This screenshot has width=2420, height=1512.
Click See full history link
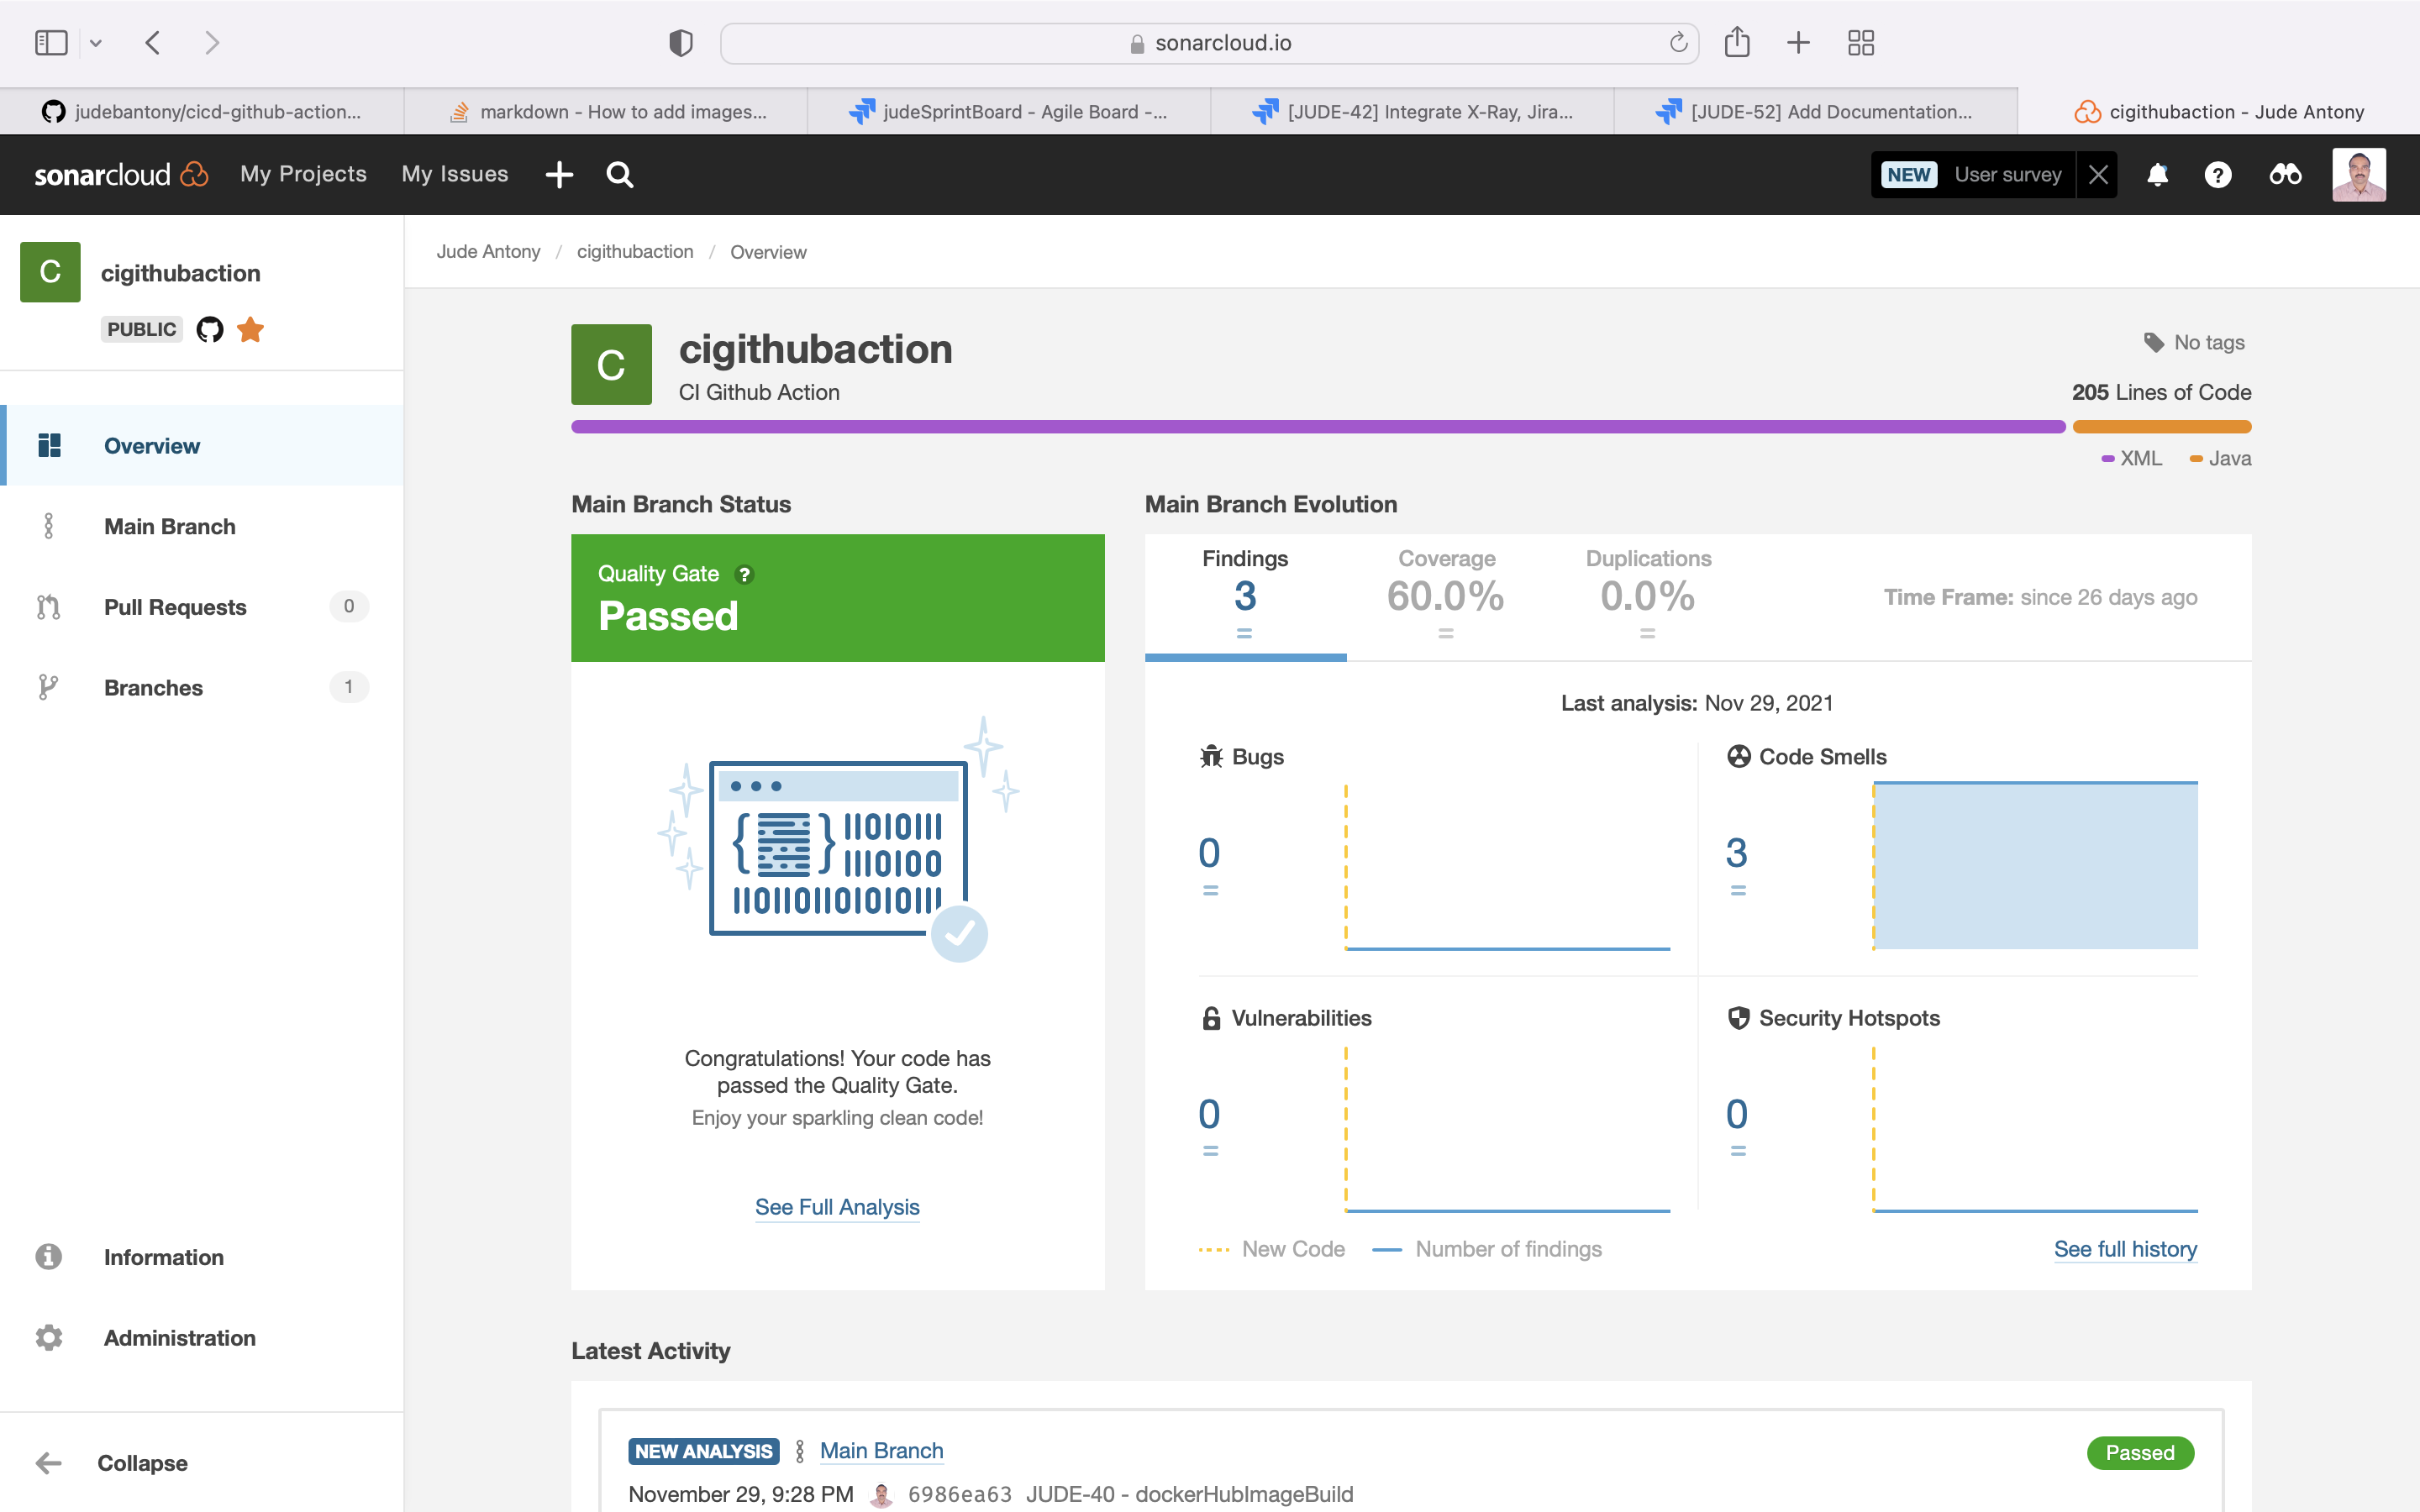coord(2125,1249)
